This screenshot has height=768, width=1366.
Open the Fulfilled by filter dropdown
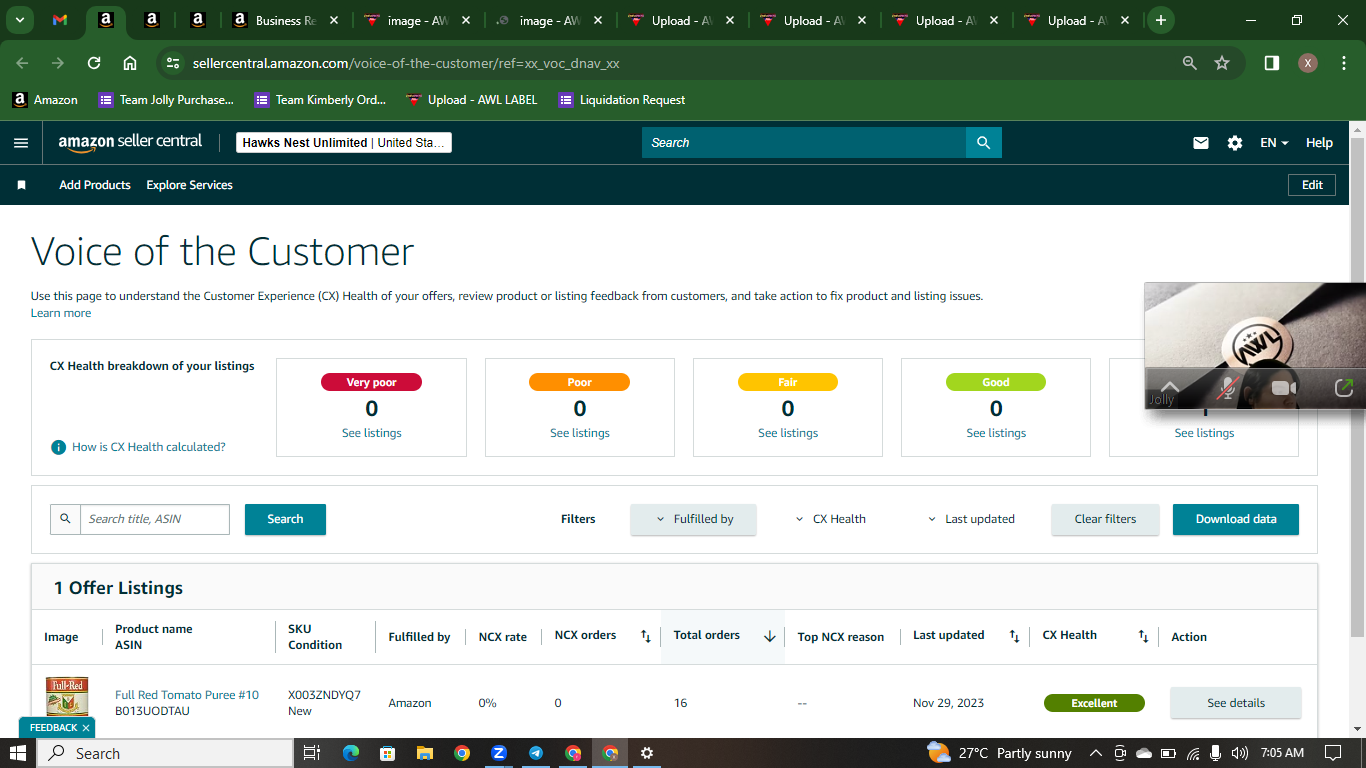pos(693,519)
